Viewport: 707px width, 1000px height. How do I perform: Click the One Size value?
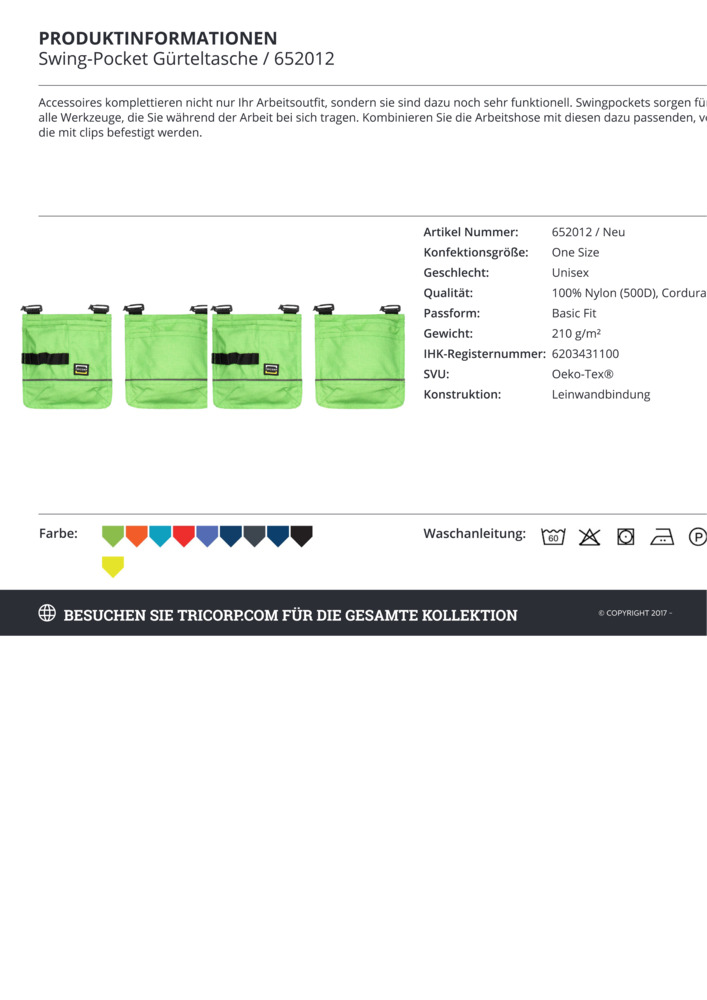[575, 253]
